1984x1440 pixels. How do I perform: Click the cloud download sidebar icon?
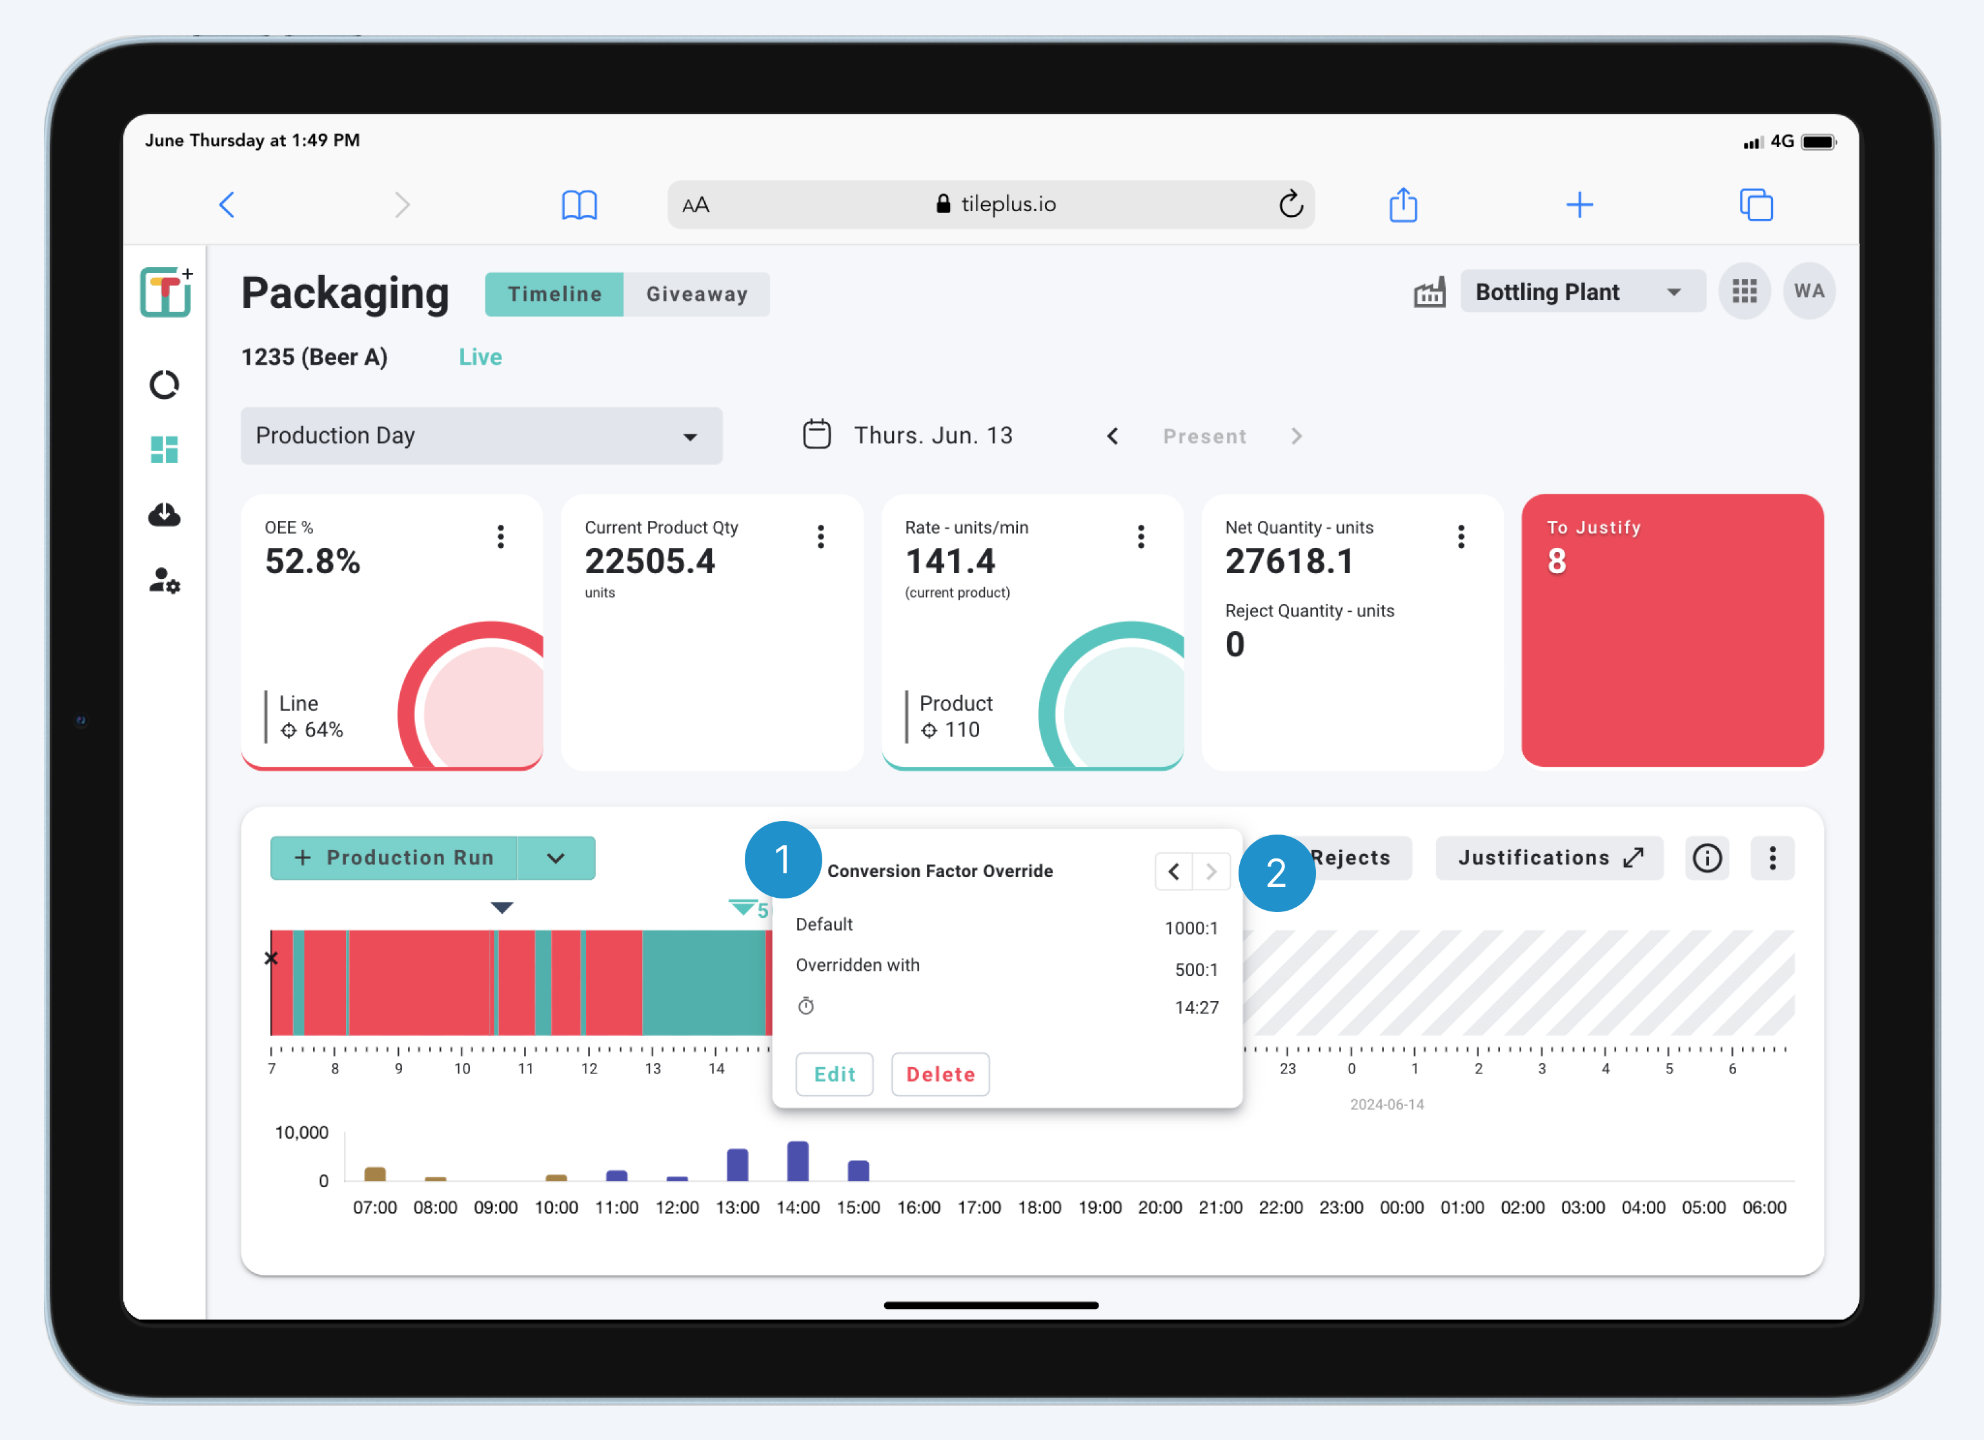(x=165, y=515)
